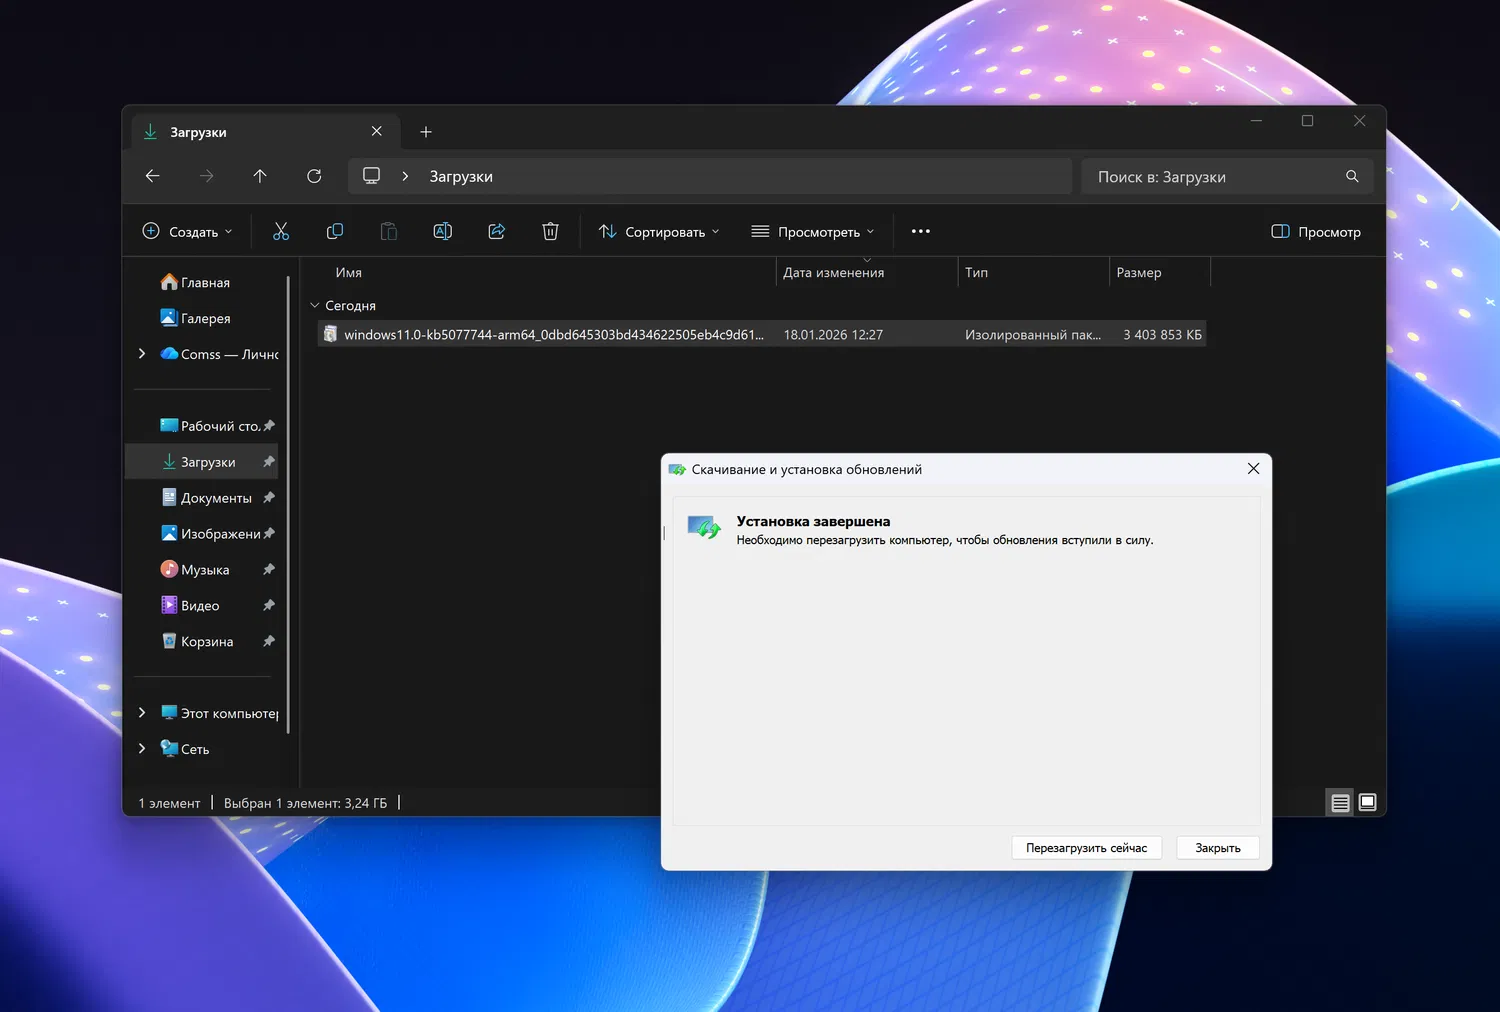
Task: Click the search magnifier icon
Action: [x=1352, y=176]
